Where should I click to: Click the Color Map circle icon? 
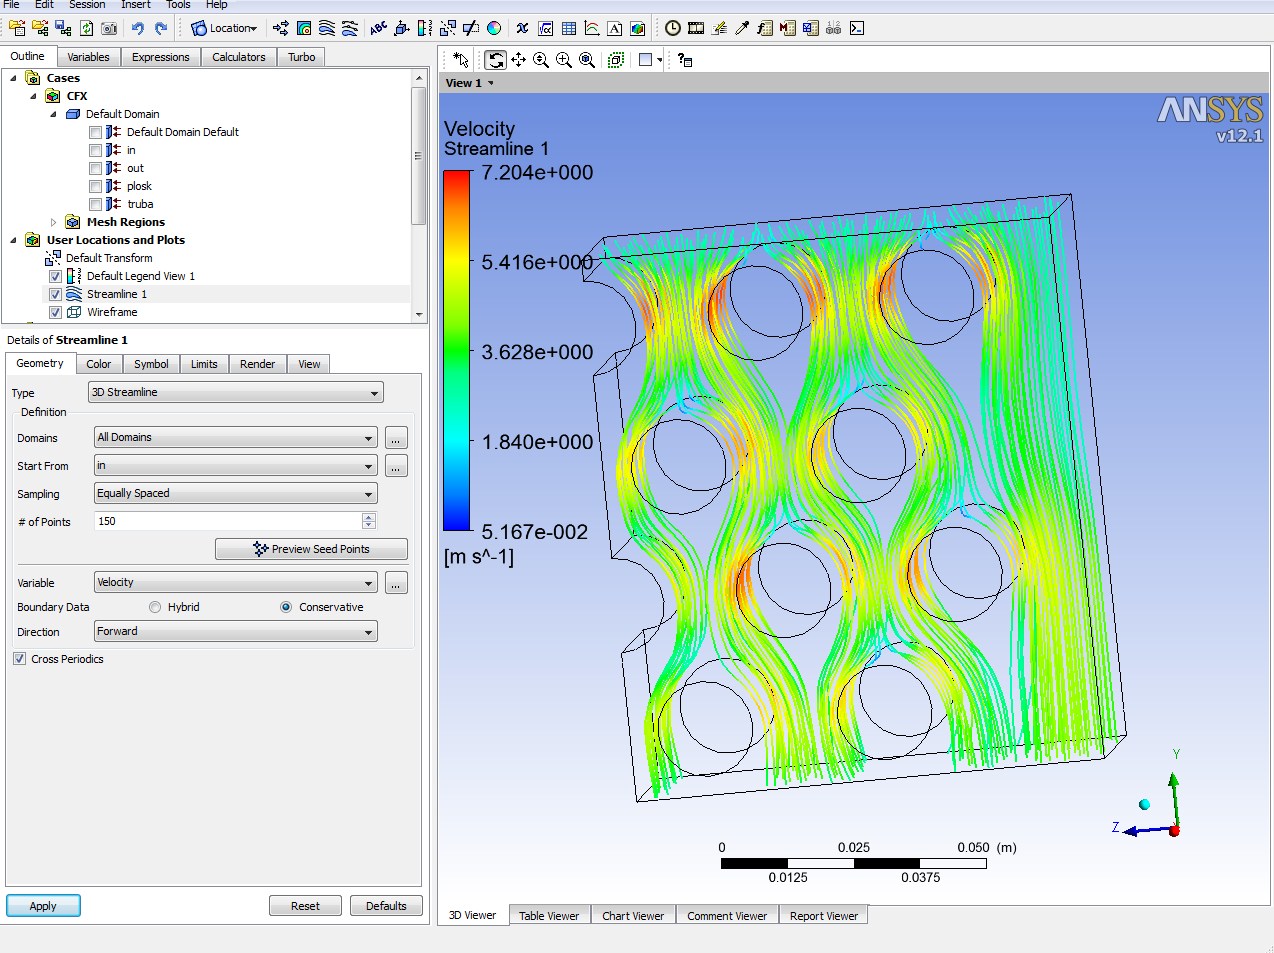click(494, 28)
